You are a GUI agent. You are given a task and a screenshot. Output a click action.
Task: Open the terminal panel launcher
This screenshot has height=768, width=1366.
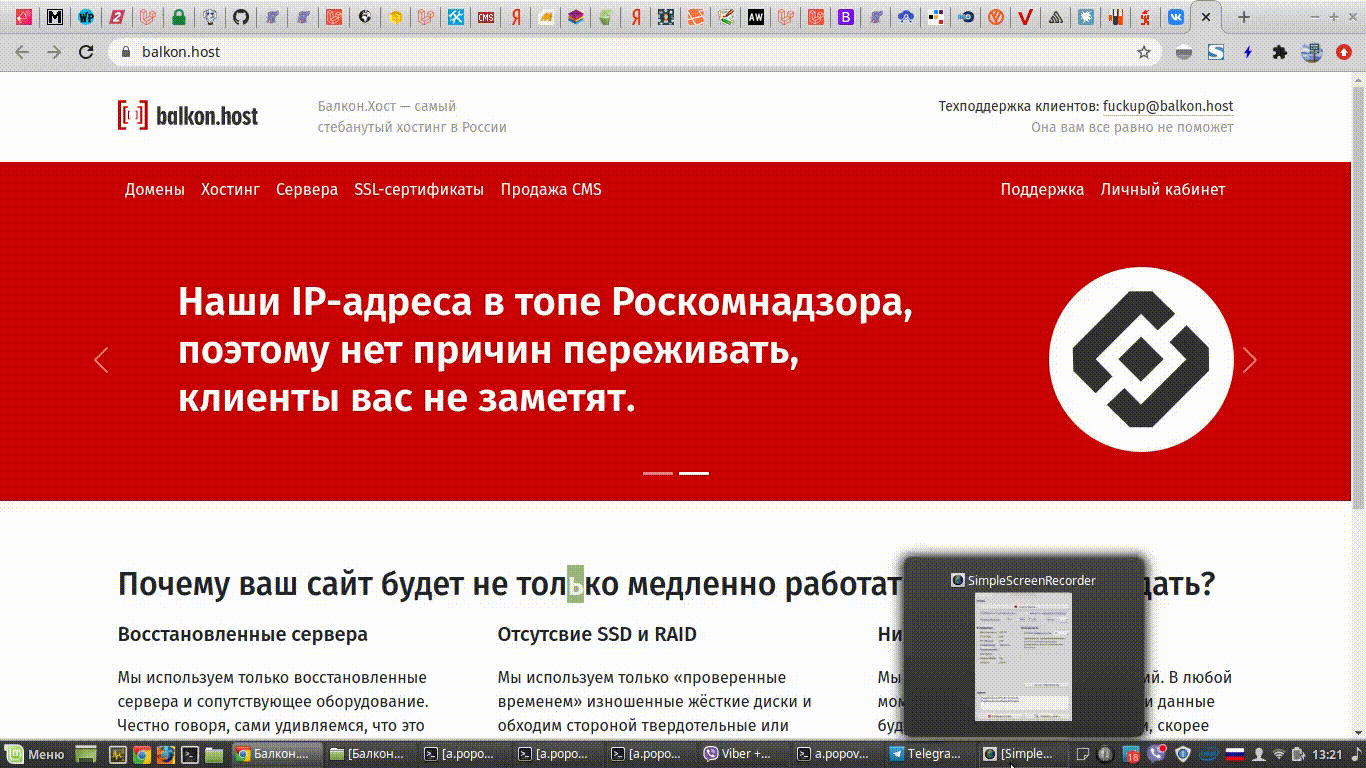(x=189, y=754)
